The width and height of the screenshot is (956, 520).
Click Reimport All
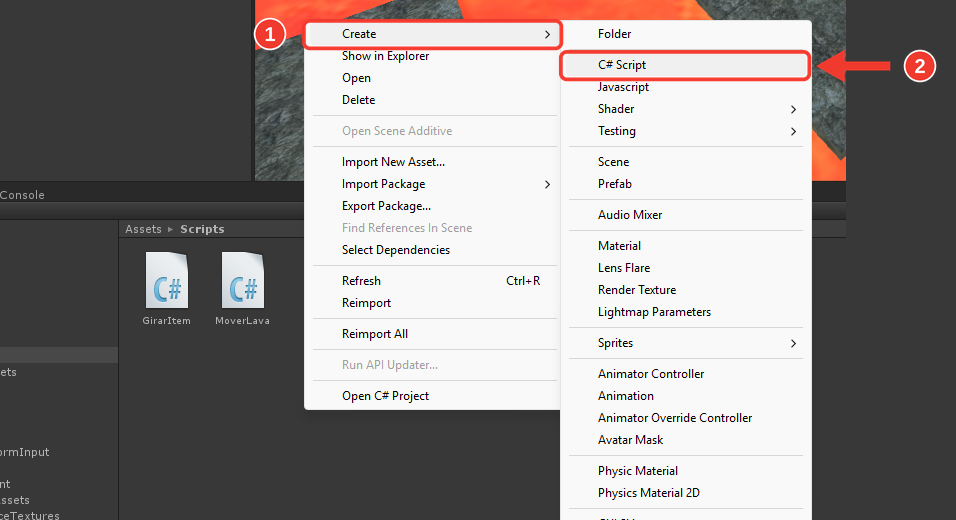click(x=432, y=334)
